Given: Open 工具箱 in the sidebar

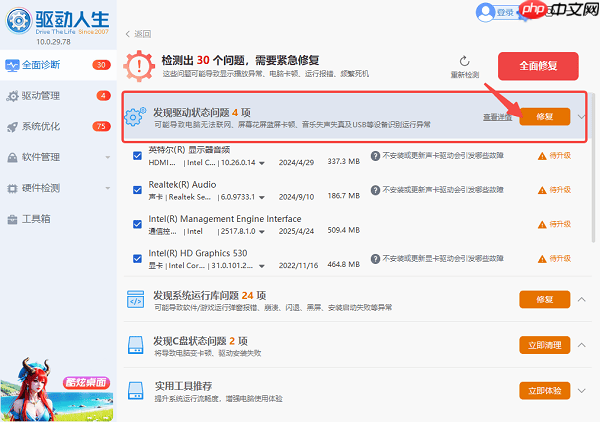Looking at the screenshot, I should [x=58, y=219].
